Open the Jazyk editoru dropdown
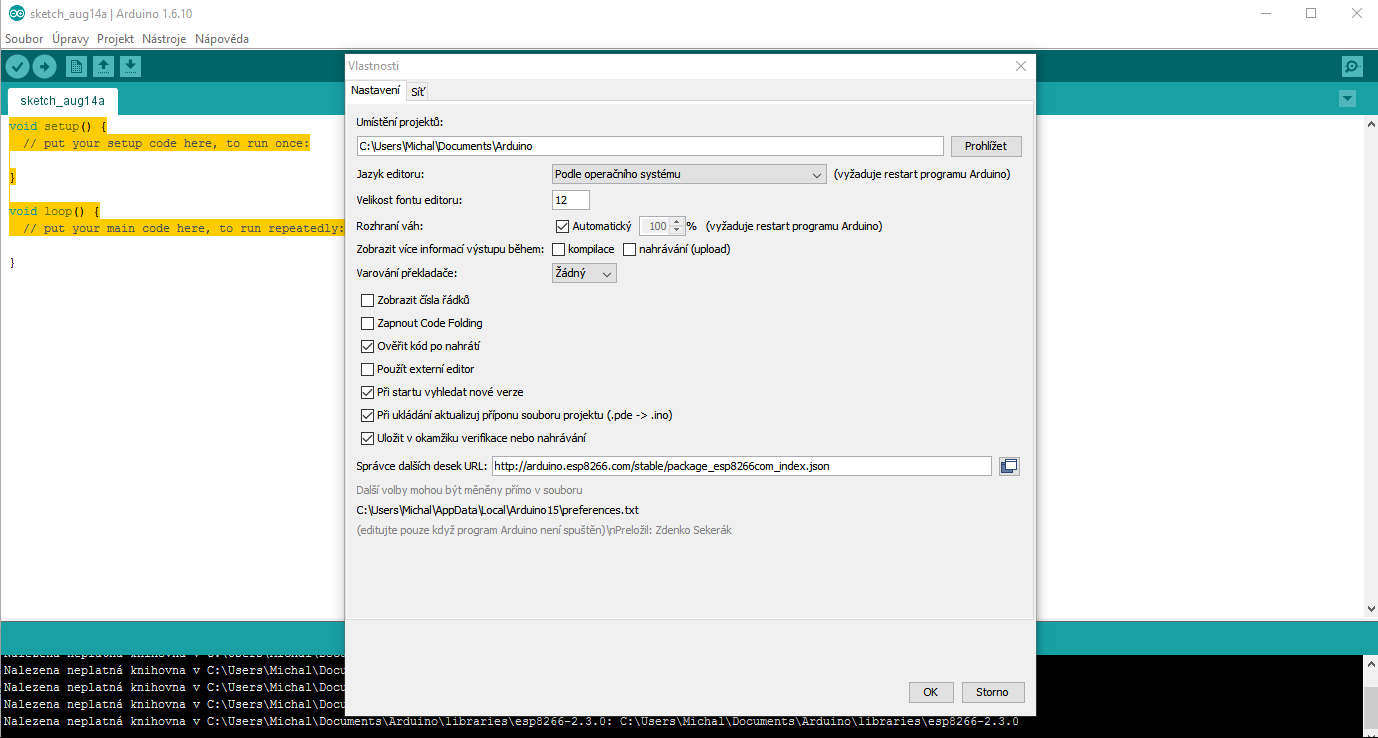Image resolution: width=1378 pixels, height=738 pixels. (688, 173)
